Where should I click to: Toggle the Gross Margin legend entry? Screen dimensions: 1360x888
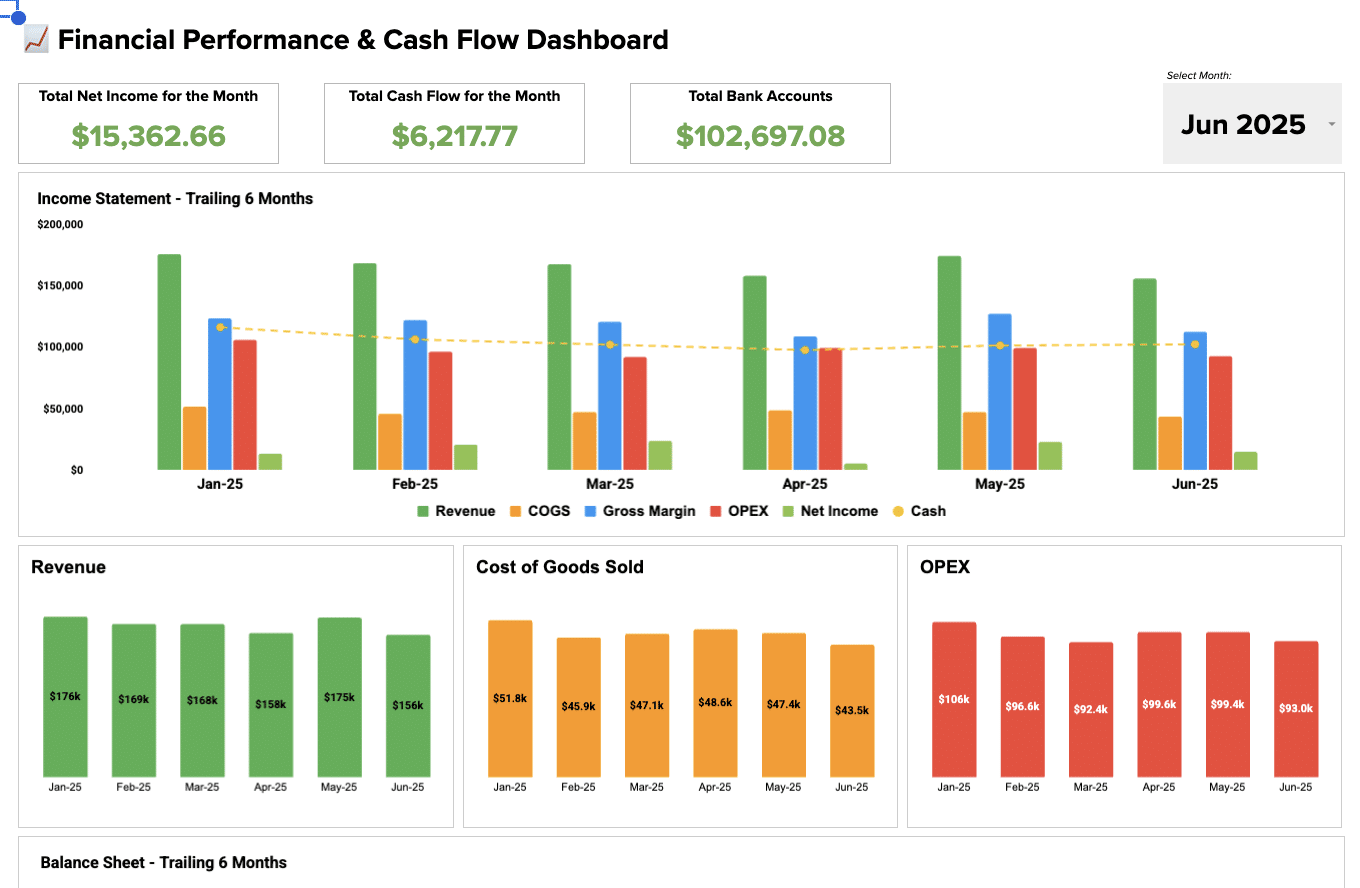[x=640, y=510]
